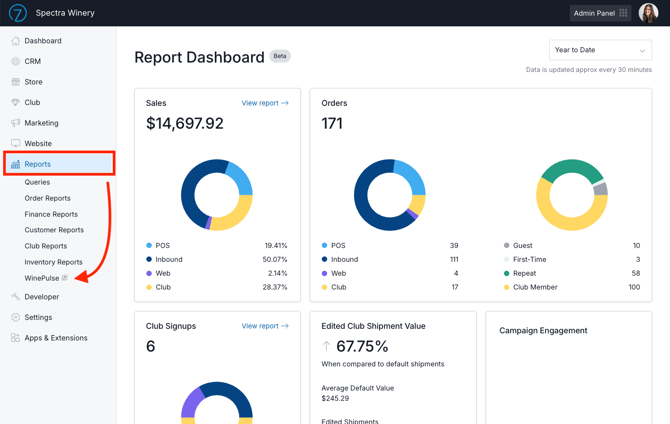
Task: Click the Club diamond icon
Action: point(15,102)
